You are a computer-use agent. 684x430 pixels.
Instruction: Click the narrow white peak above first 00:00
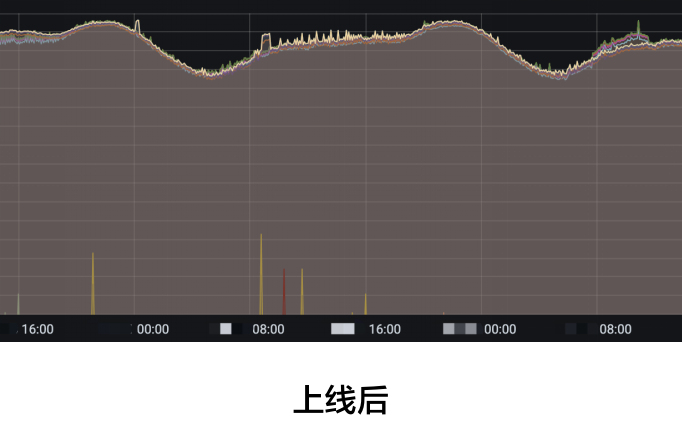(137, 24)
